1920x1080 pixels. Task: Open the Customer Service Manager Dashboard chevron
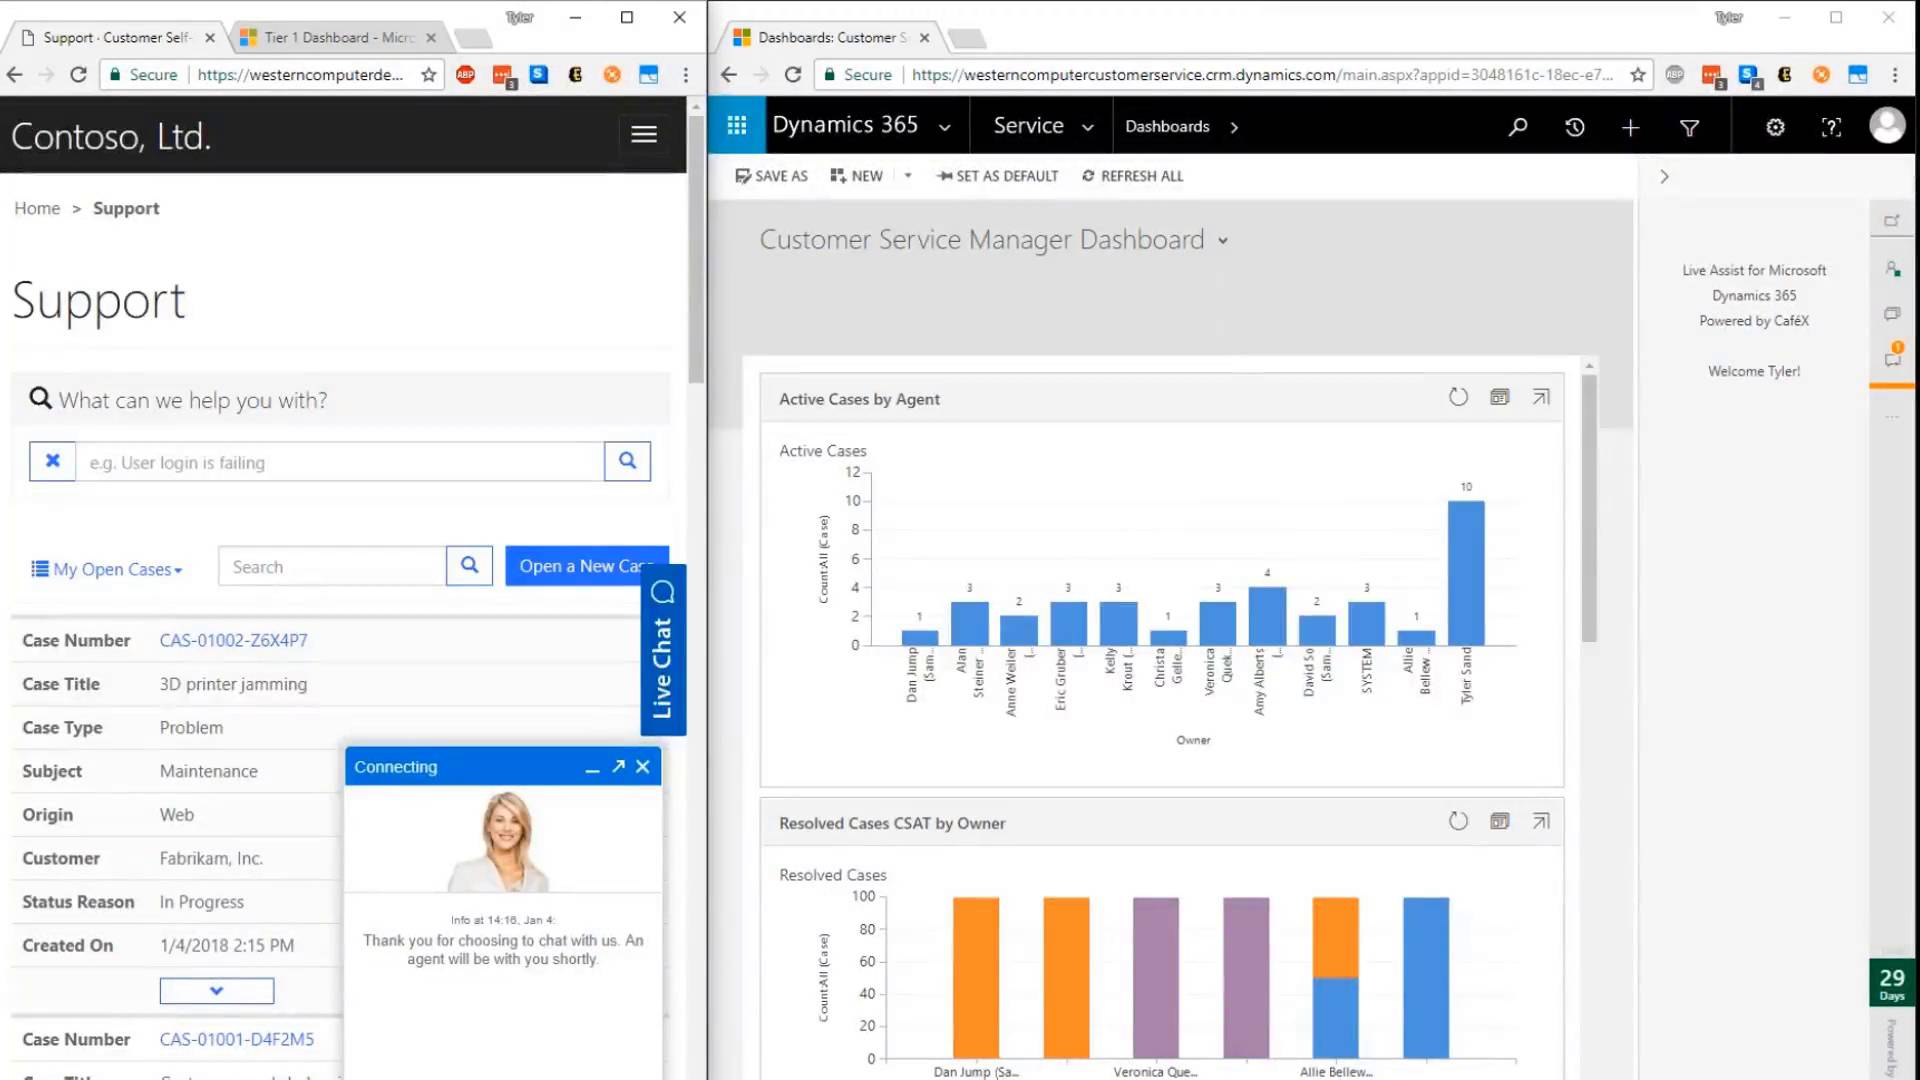coord(1222,241)
